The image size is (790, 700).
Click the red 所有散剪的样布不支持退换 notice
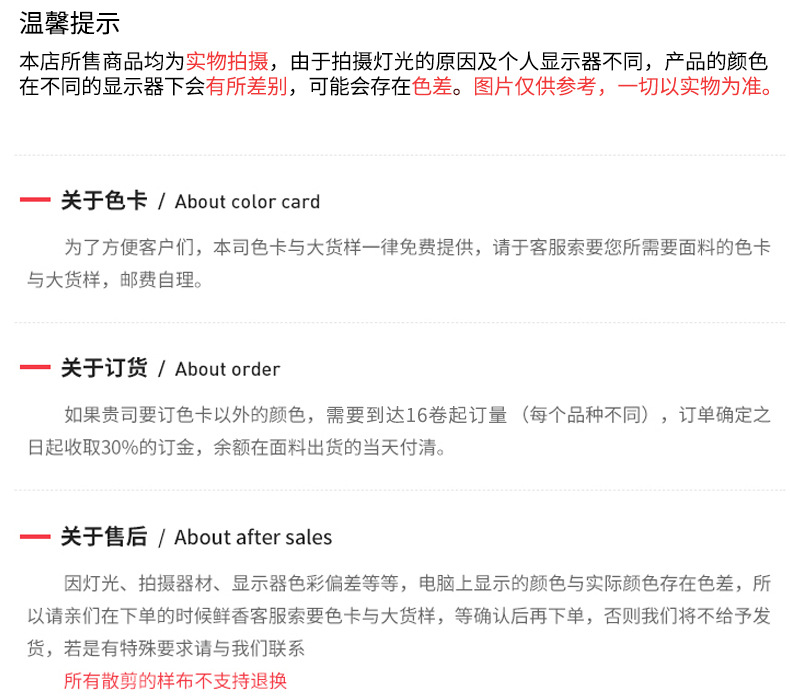[175, 681]
